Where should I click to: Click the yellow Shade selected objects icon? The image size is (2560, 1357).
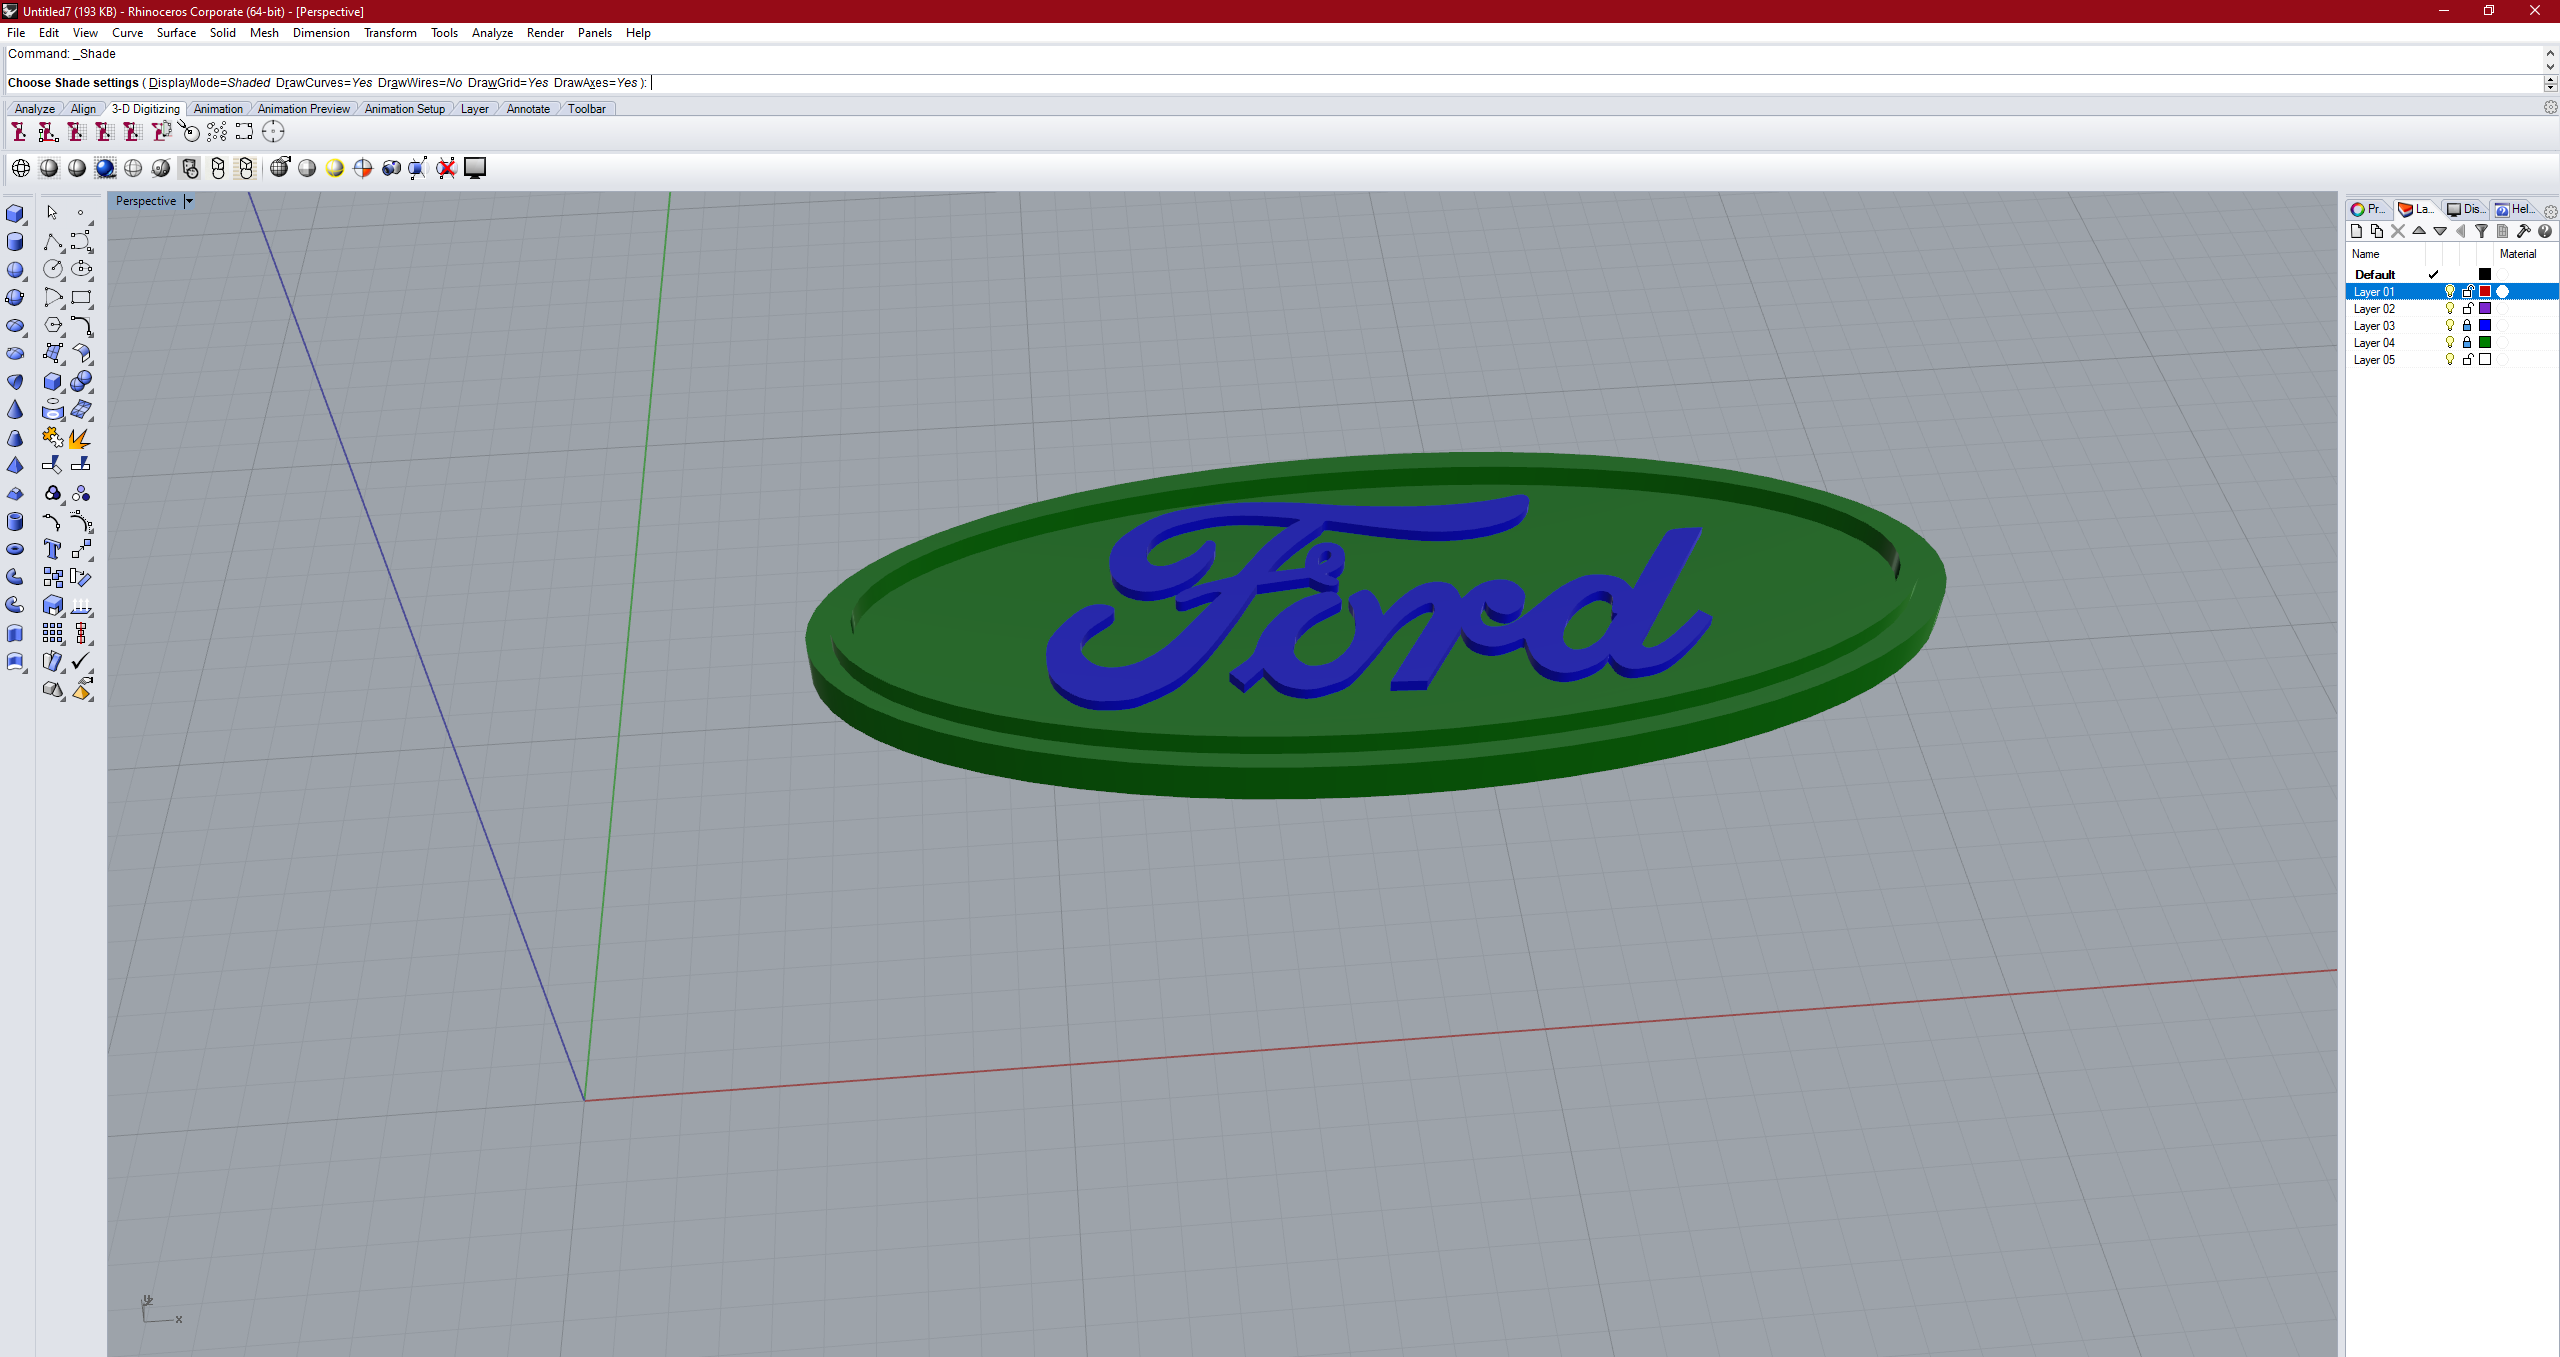pos(334,168)
